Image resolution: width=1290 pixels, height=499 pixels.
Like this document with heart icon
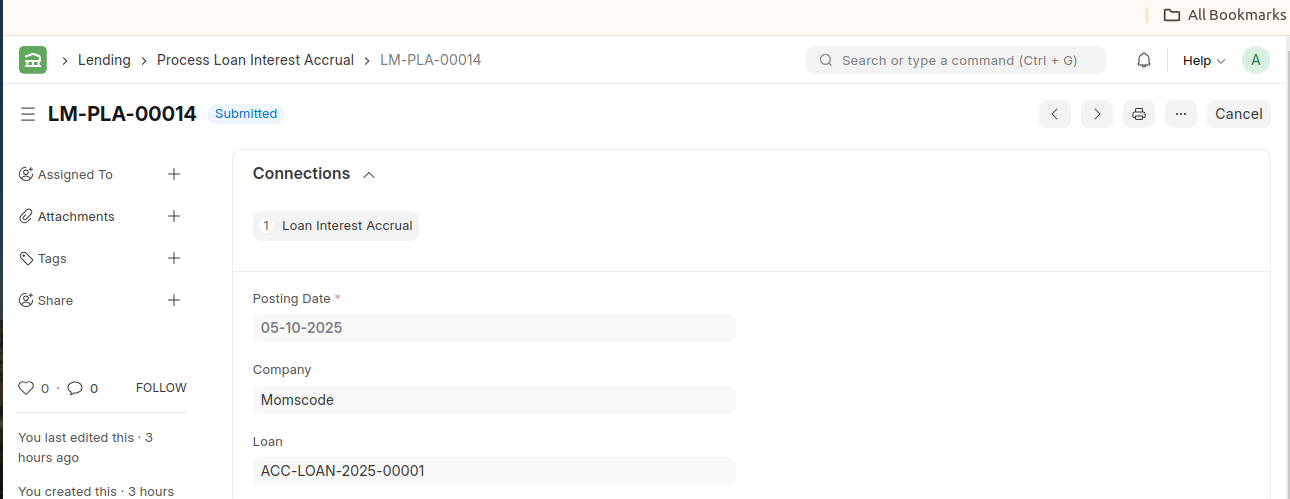[26, 388]
